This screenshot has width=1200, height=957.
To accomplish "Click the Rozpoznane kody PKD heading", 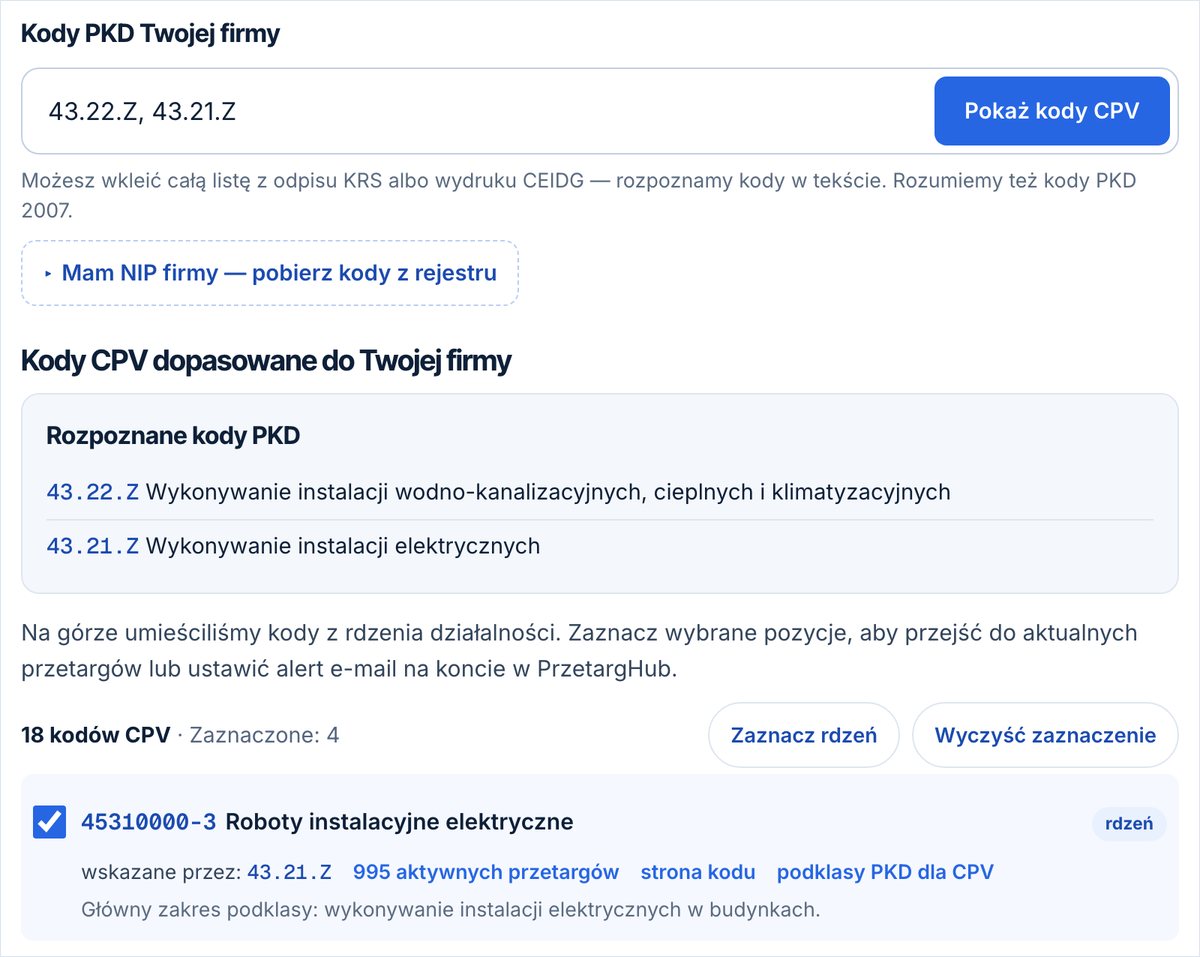I will coord(174,436).
